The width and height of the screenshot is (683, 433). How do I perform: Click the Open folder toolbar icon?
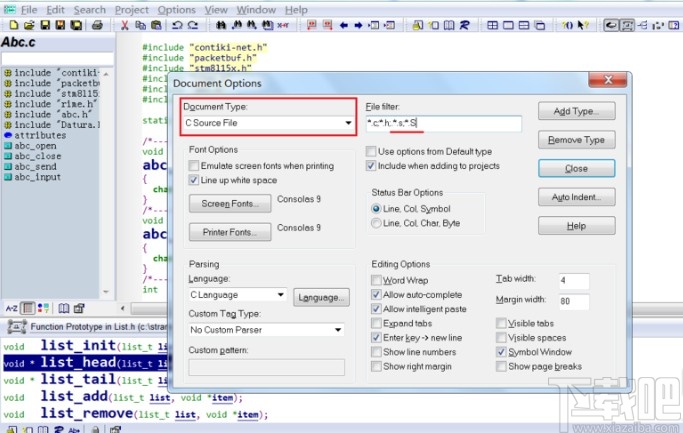pos(29,25)
